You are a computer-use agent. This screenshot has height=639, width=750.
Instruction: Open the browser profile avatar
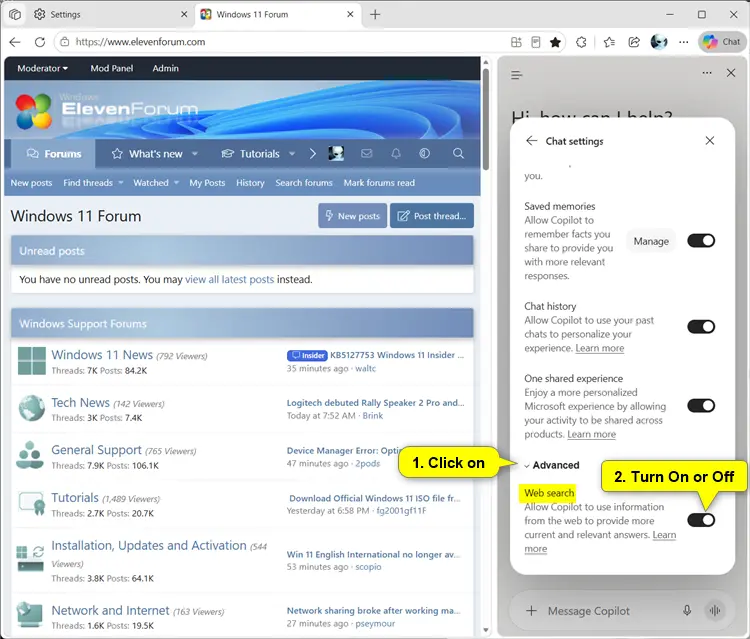pyautogui.click(x=659, y=42)
